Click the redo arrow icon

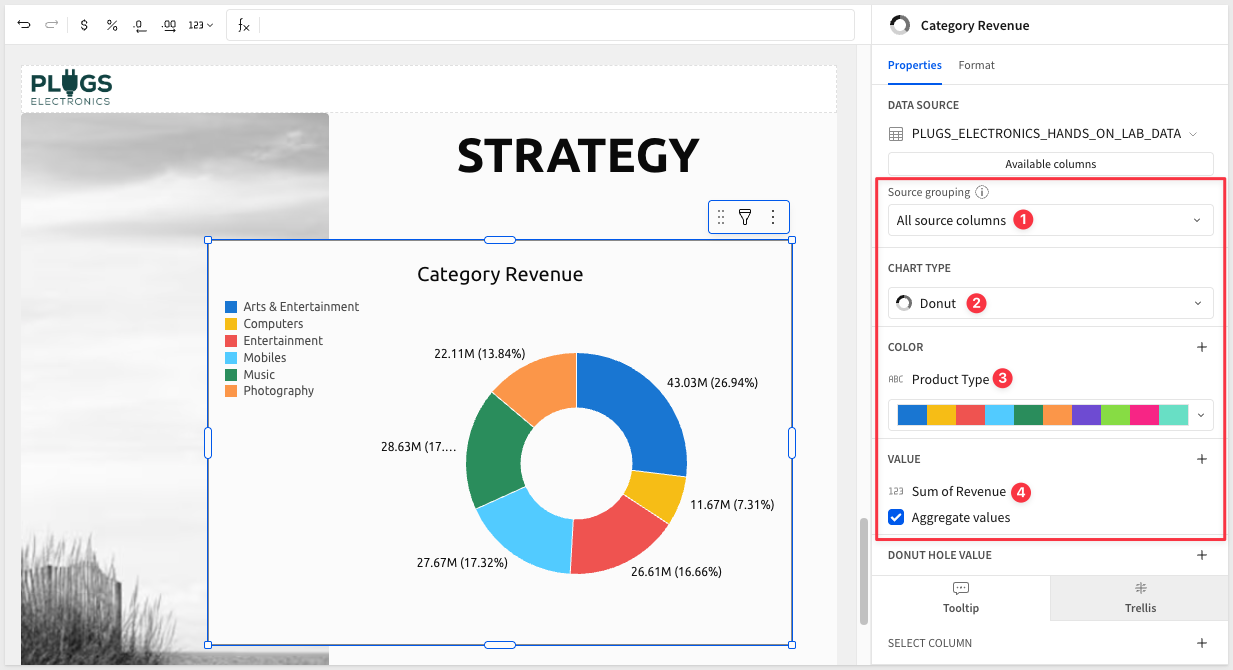tap(52, 24)
